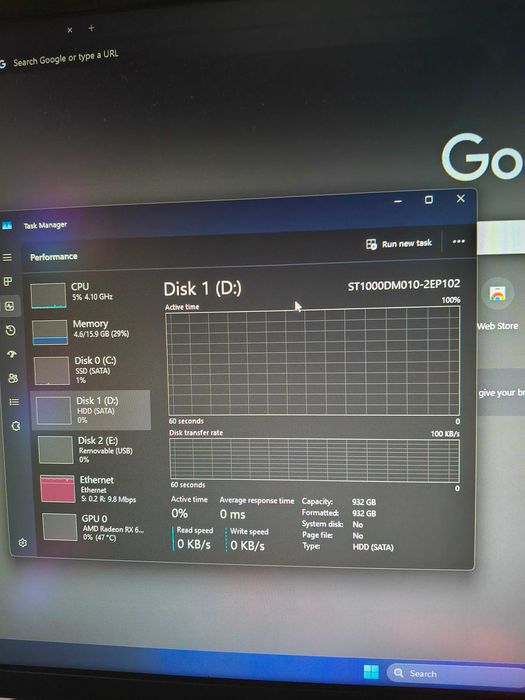Screen dimensions: 525x700
Task: Select Disk 2 (E:) removable item
Action: pyautogui.click(x=94, y=450)
